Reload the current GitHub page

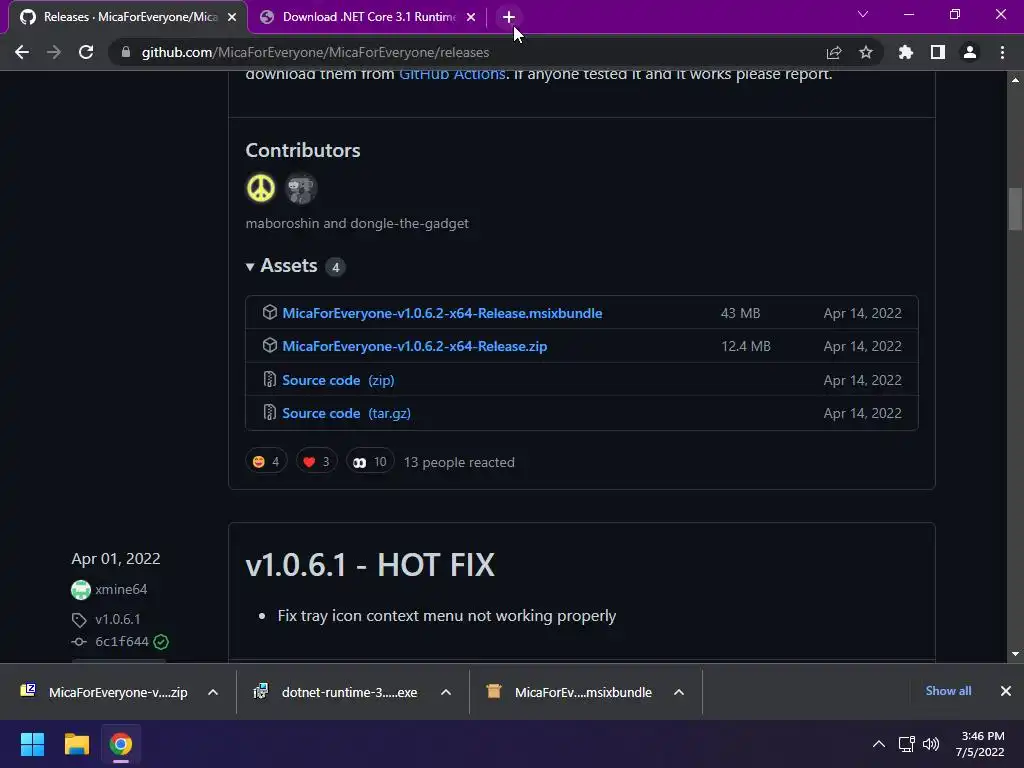tap(86, 52)
